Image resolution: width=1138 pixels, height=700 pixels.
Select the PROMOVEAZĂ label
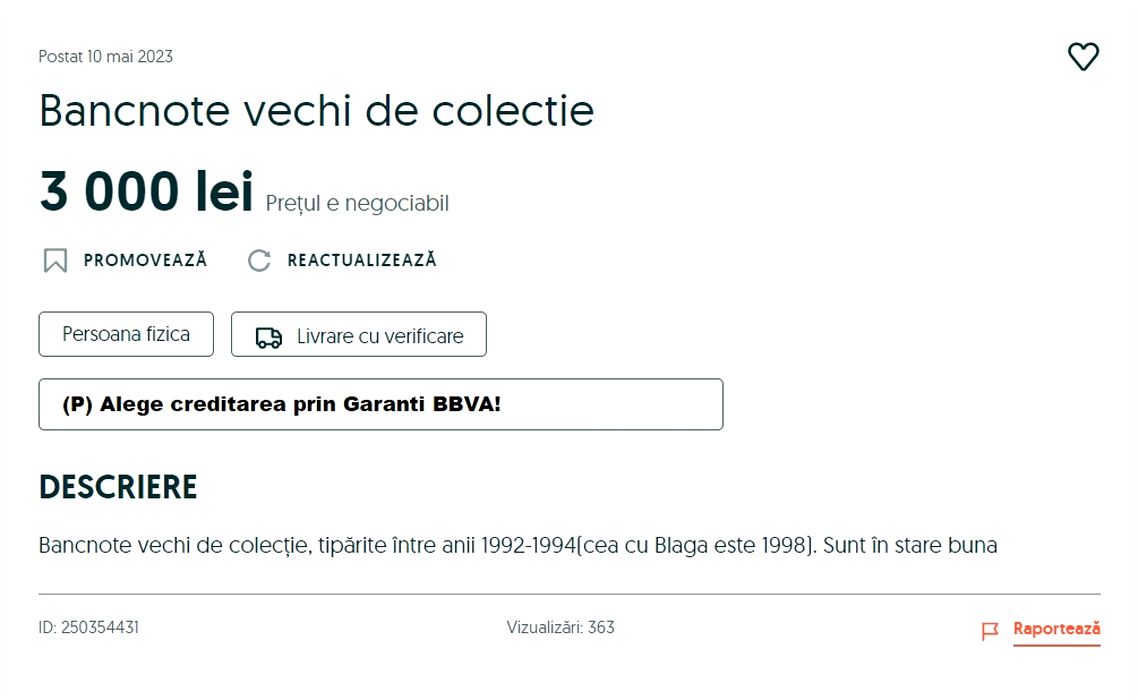tap(145, 260)
